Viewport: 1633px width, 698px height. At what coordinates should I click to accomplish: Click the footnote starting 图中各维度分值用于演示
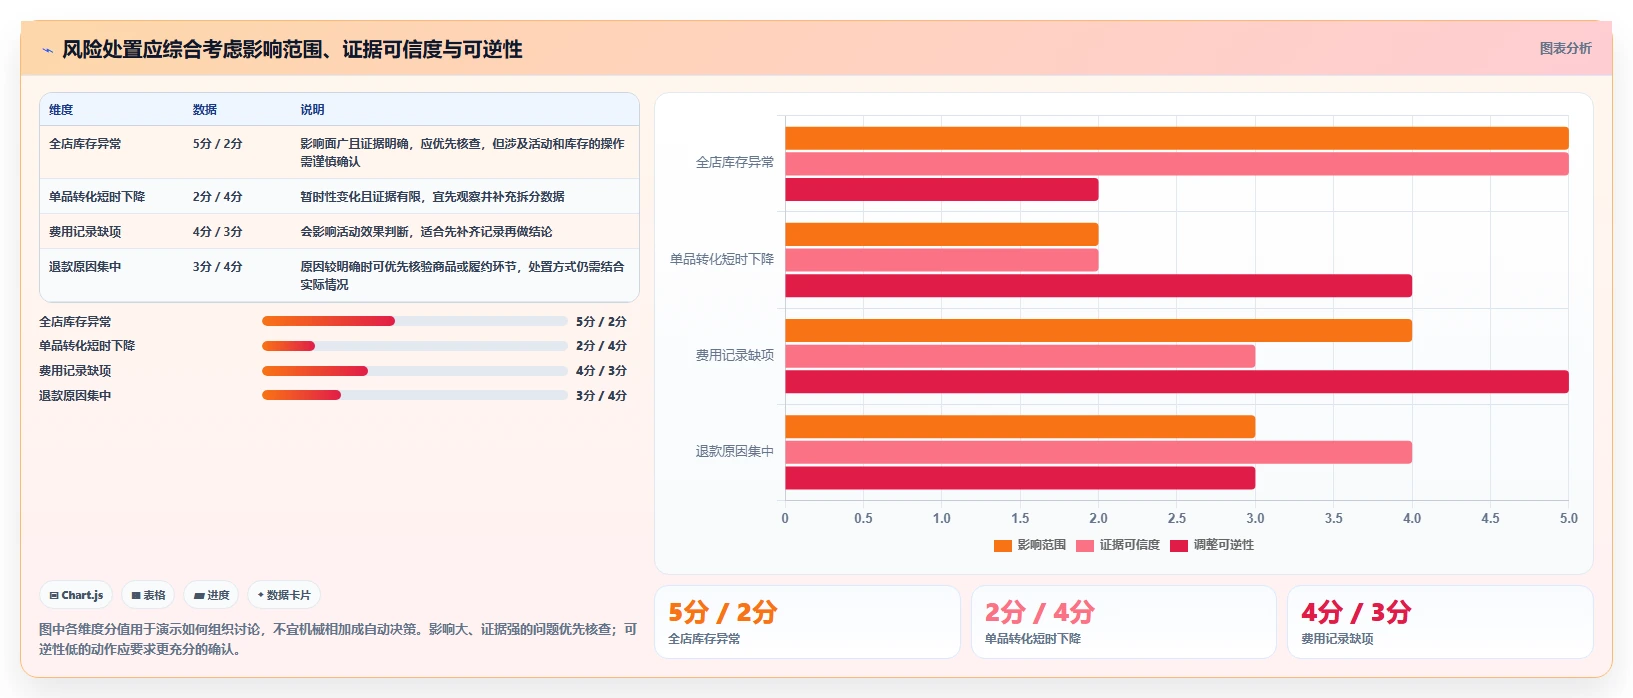tap(338, 639)
